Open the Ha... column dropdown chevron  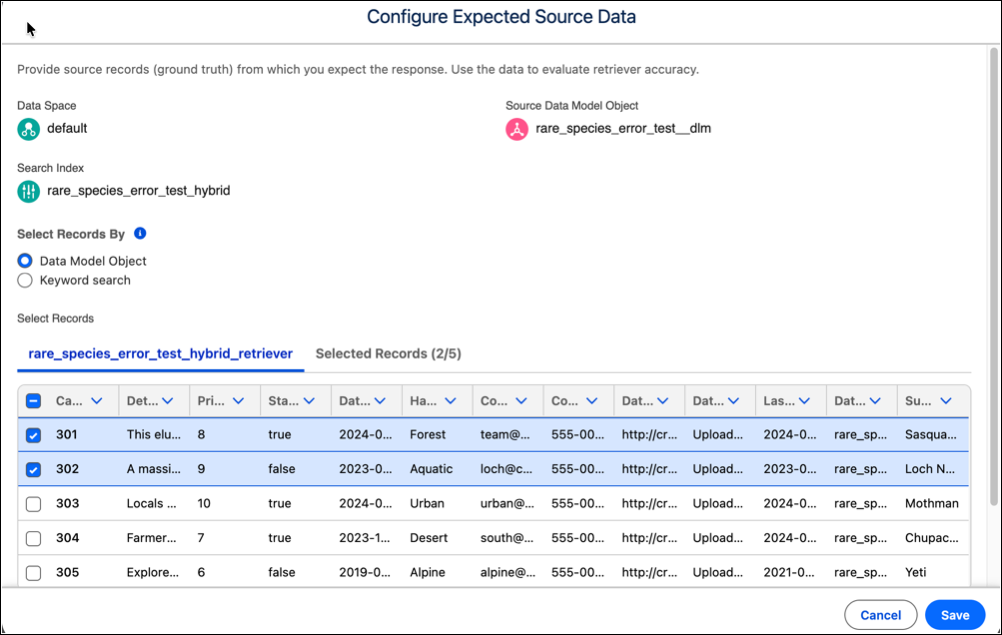click(x=451, y=401)
